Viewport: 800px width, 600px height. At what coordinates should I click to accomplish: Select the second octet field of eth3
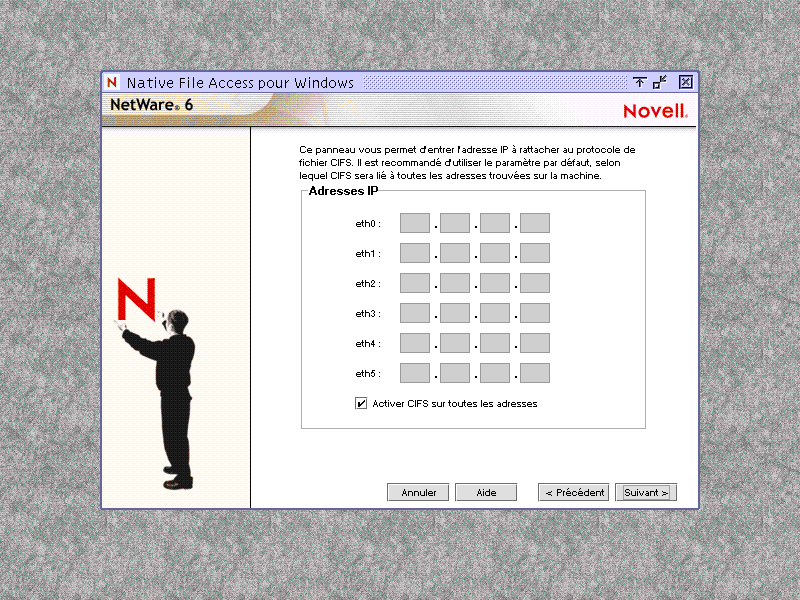coord(455,313)
